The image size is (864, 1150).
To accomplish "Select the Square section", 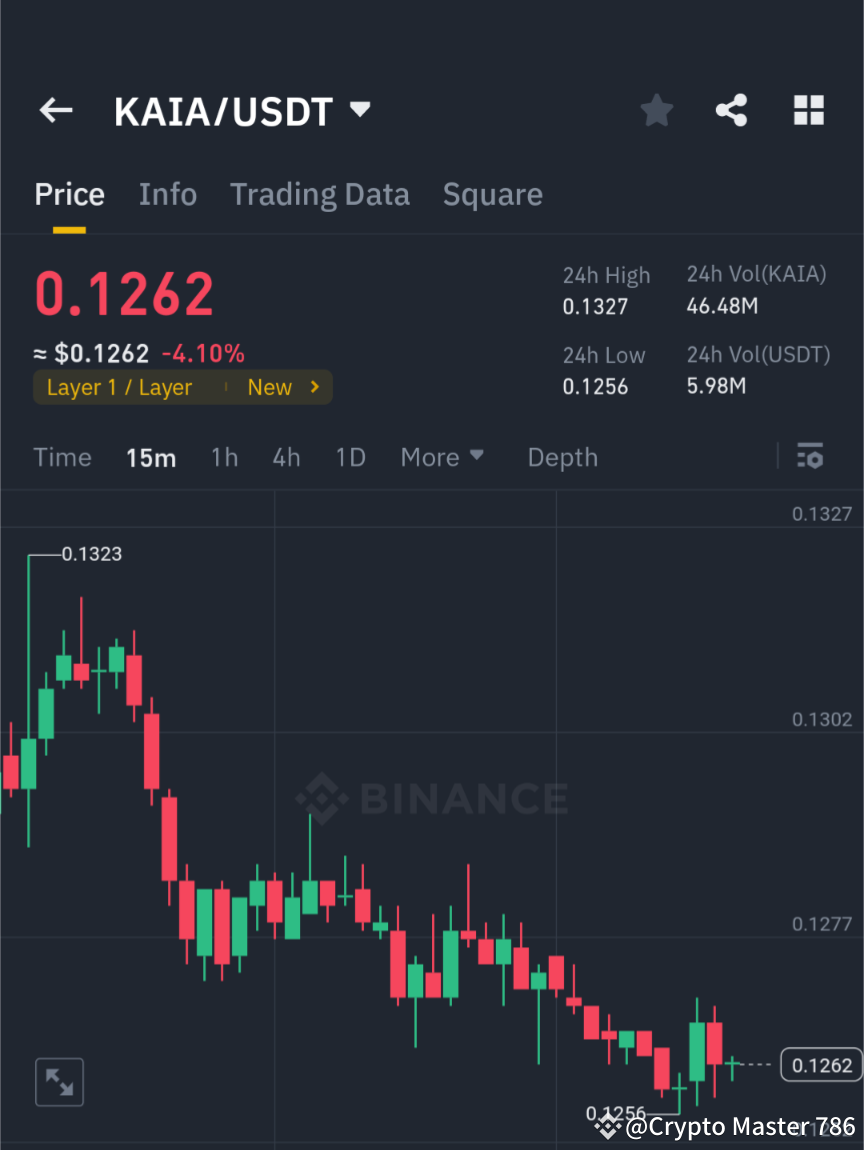I will coord(492,194).
